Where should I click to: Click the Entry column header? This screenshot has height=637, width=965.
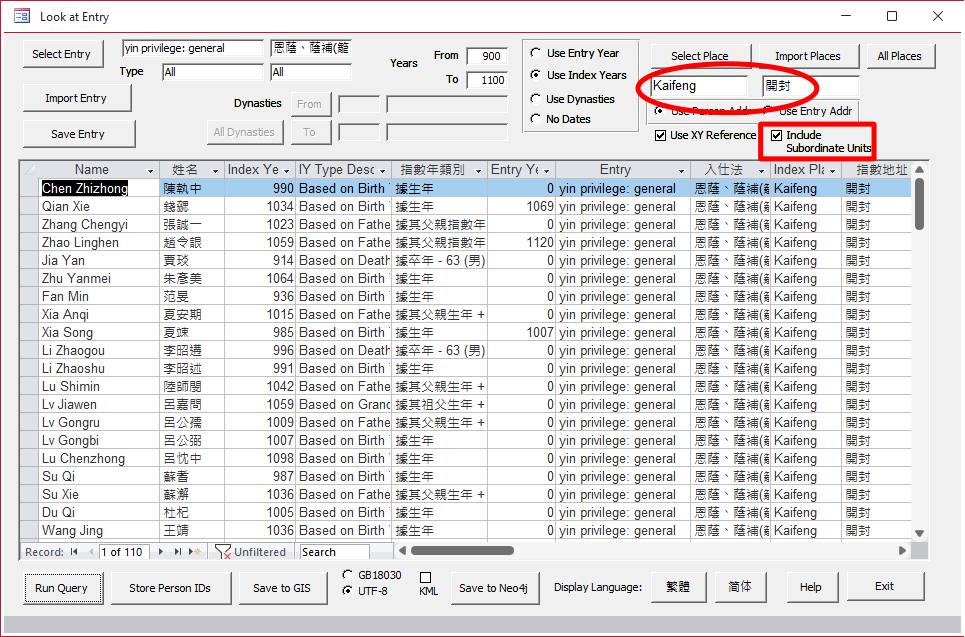615,170
